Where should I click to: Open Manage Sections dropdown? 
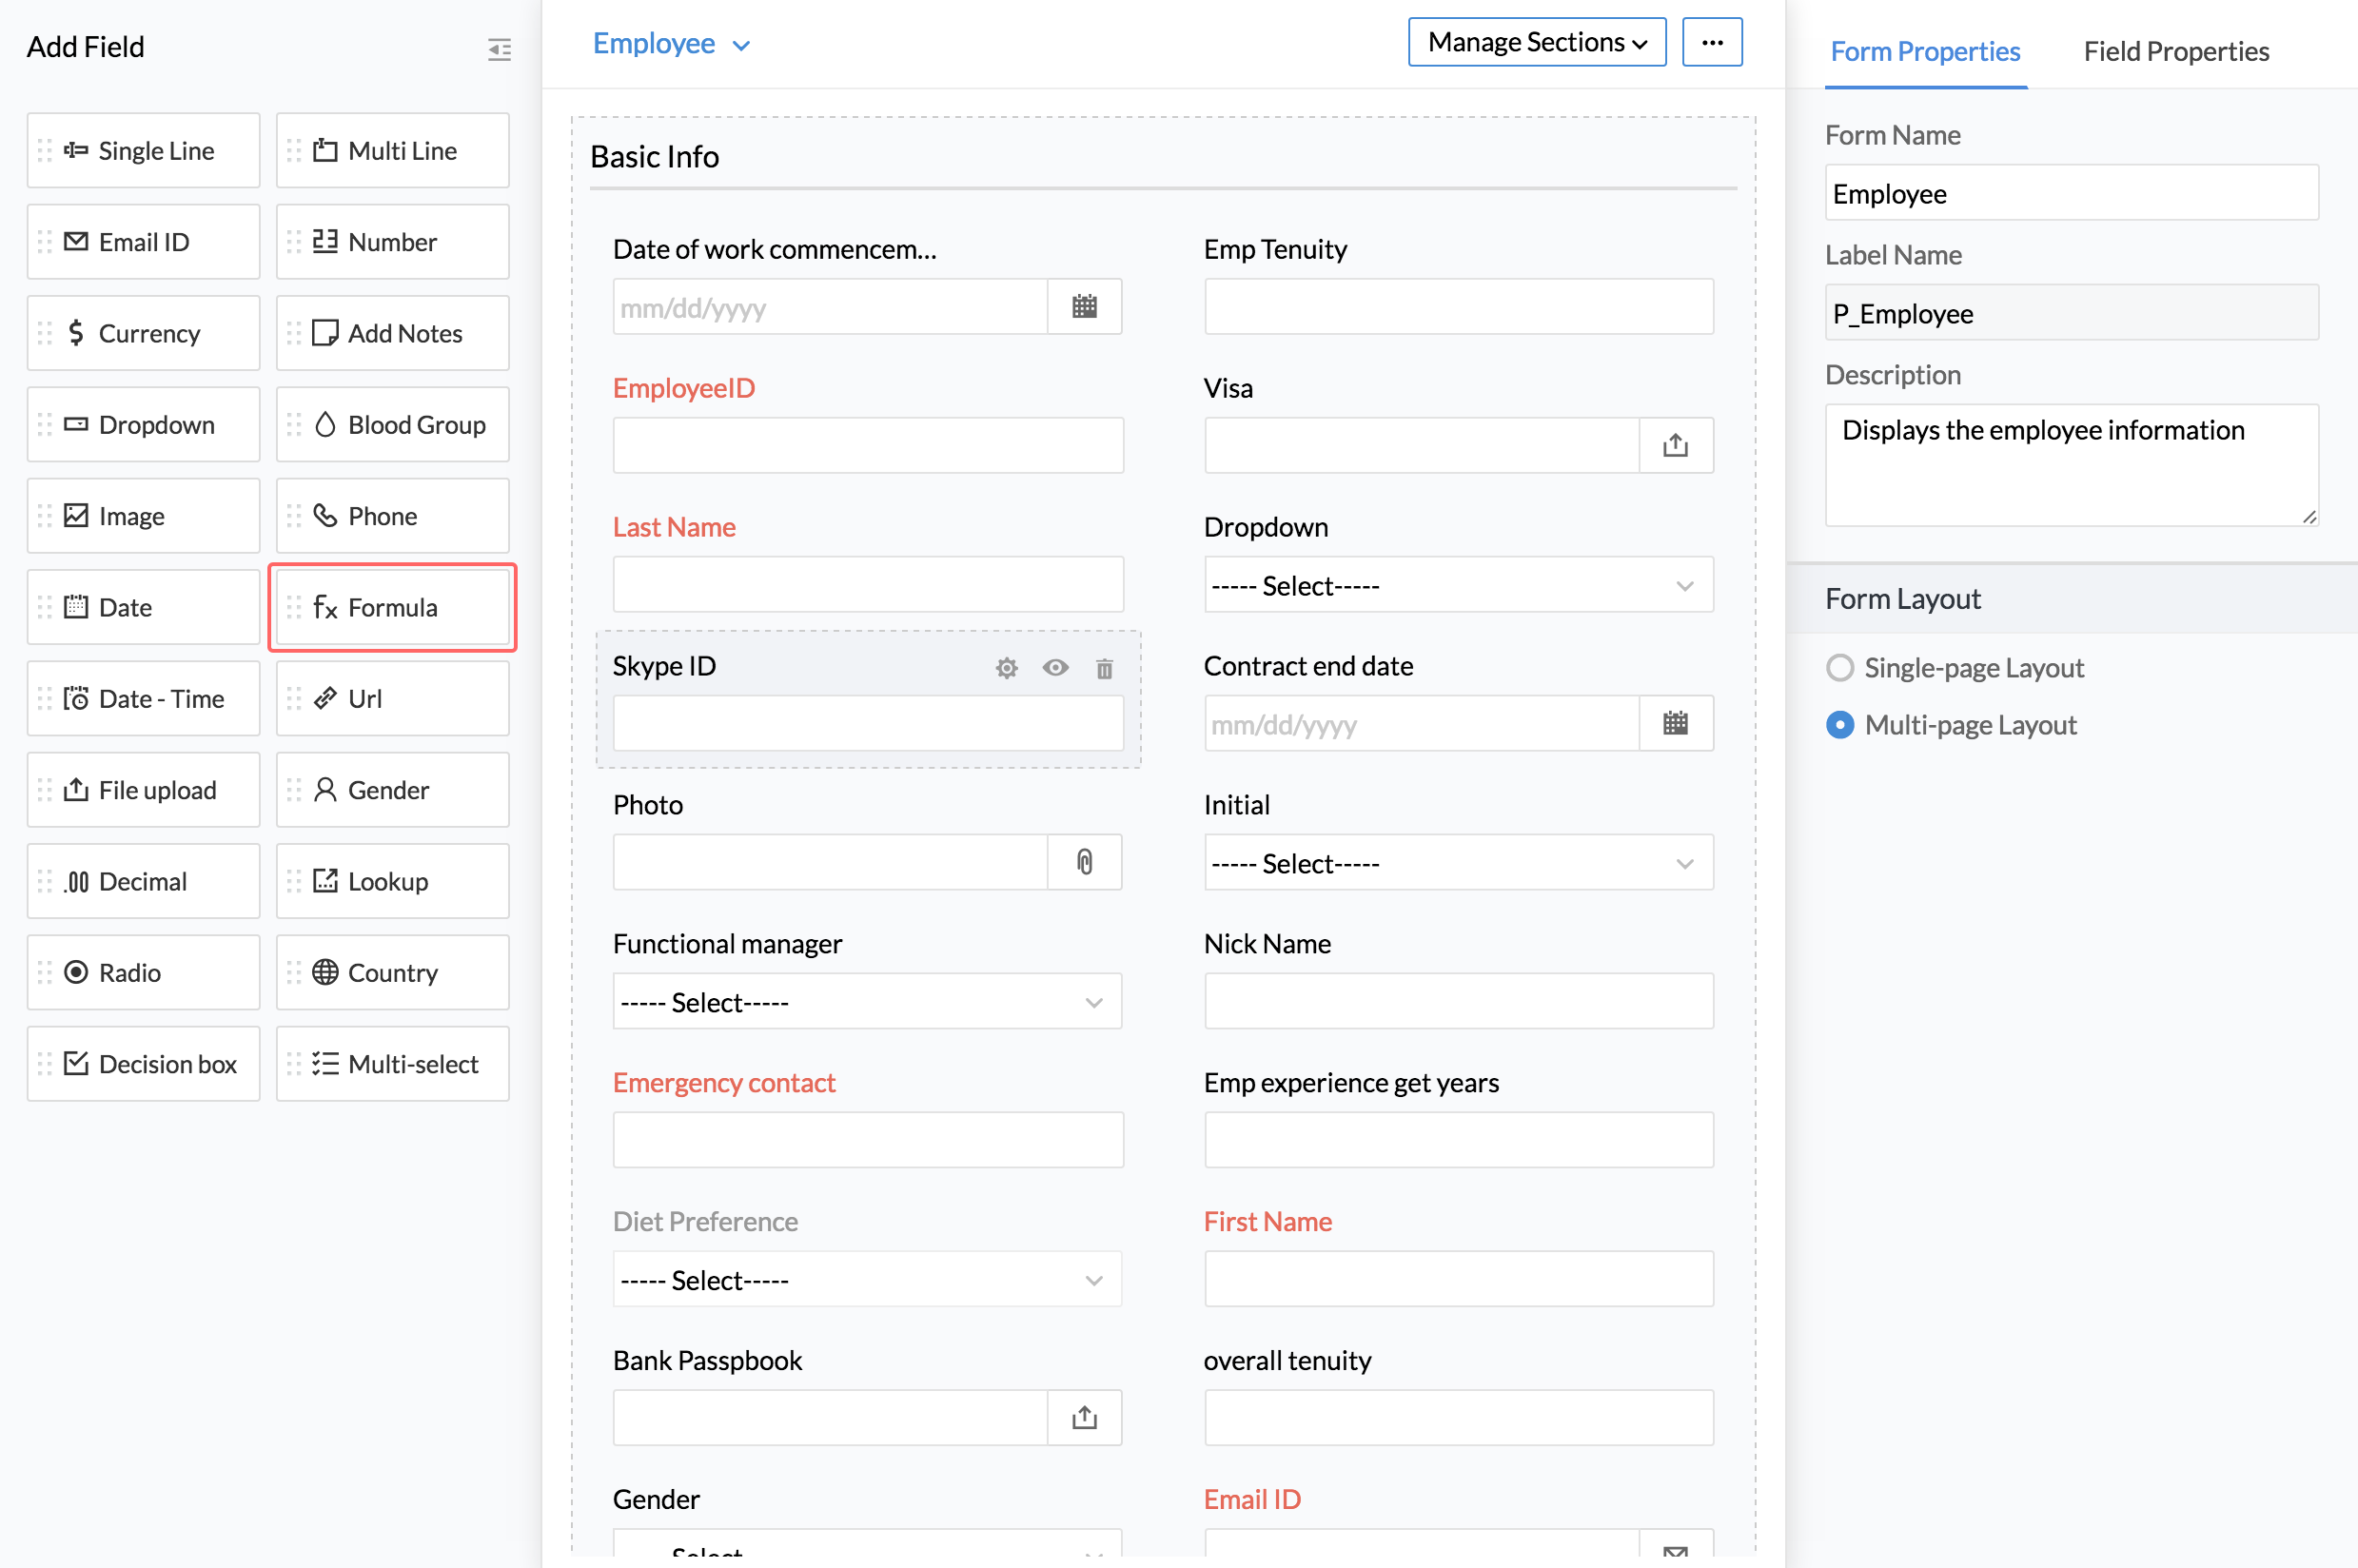[x=1536, y=43]
